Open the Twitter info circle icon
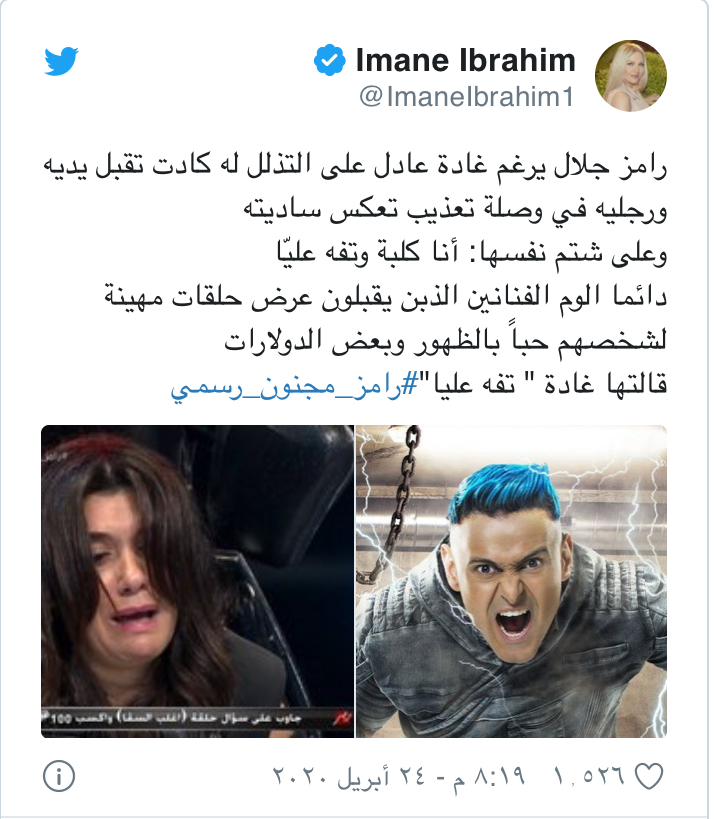 [x=59, y=776]
